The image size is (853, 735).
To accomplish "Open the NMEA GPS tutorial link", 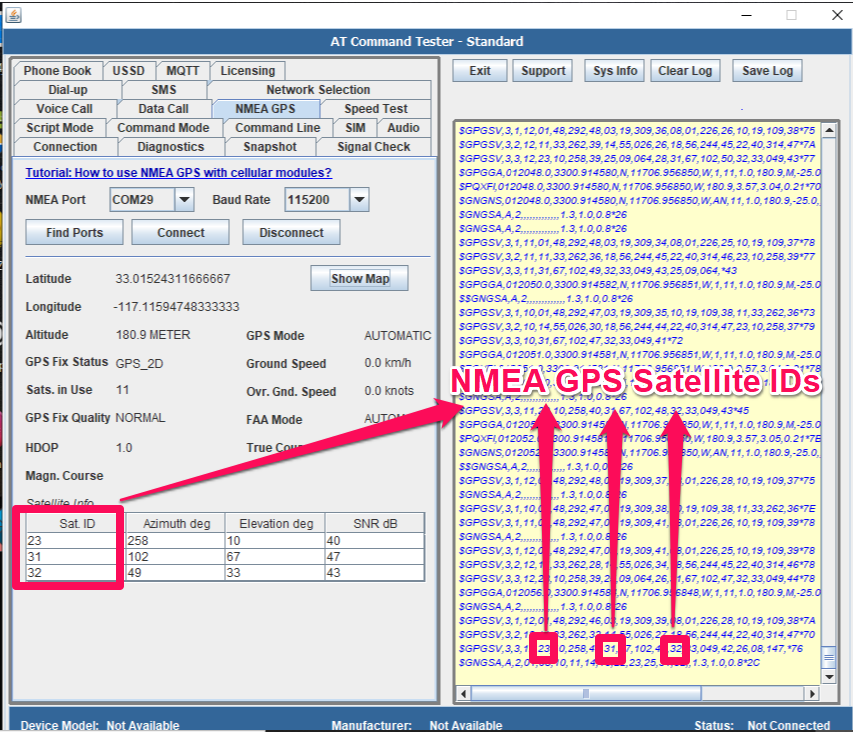I will coord(178,173).
